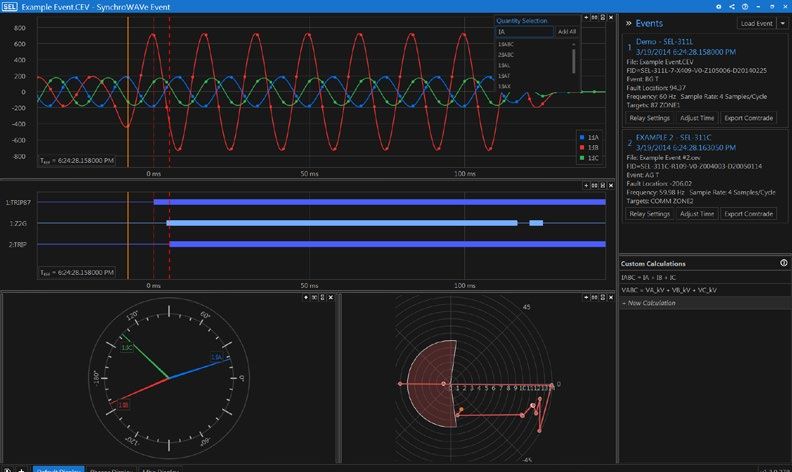Click the Add All button in Quantity Selection

click(x=567, y=31)
